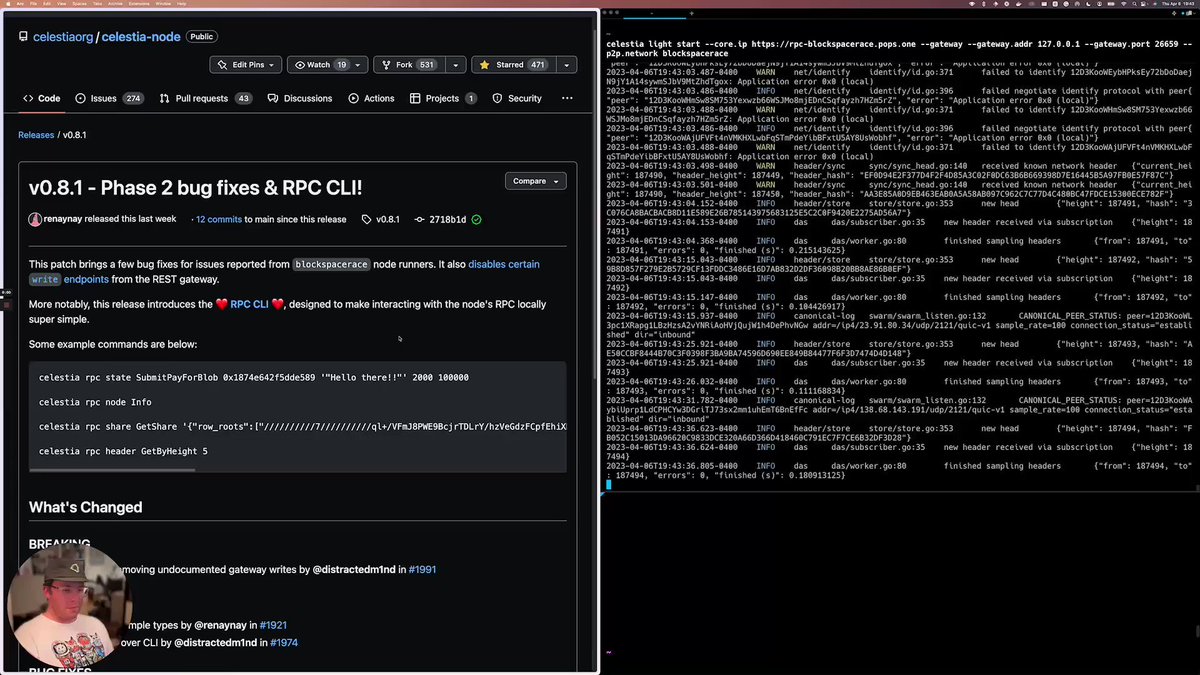
Task: Click the Fork icon on the Fork button
Action: point(386,64)
